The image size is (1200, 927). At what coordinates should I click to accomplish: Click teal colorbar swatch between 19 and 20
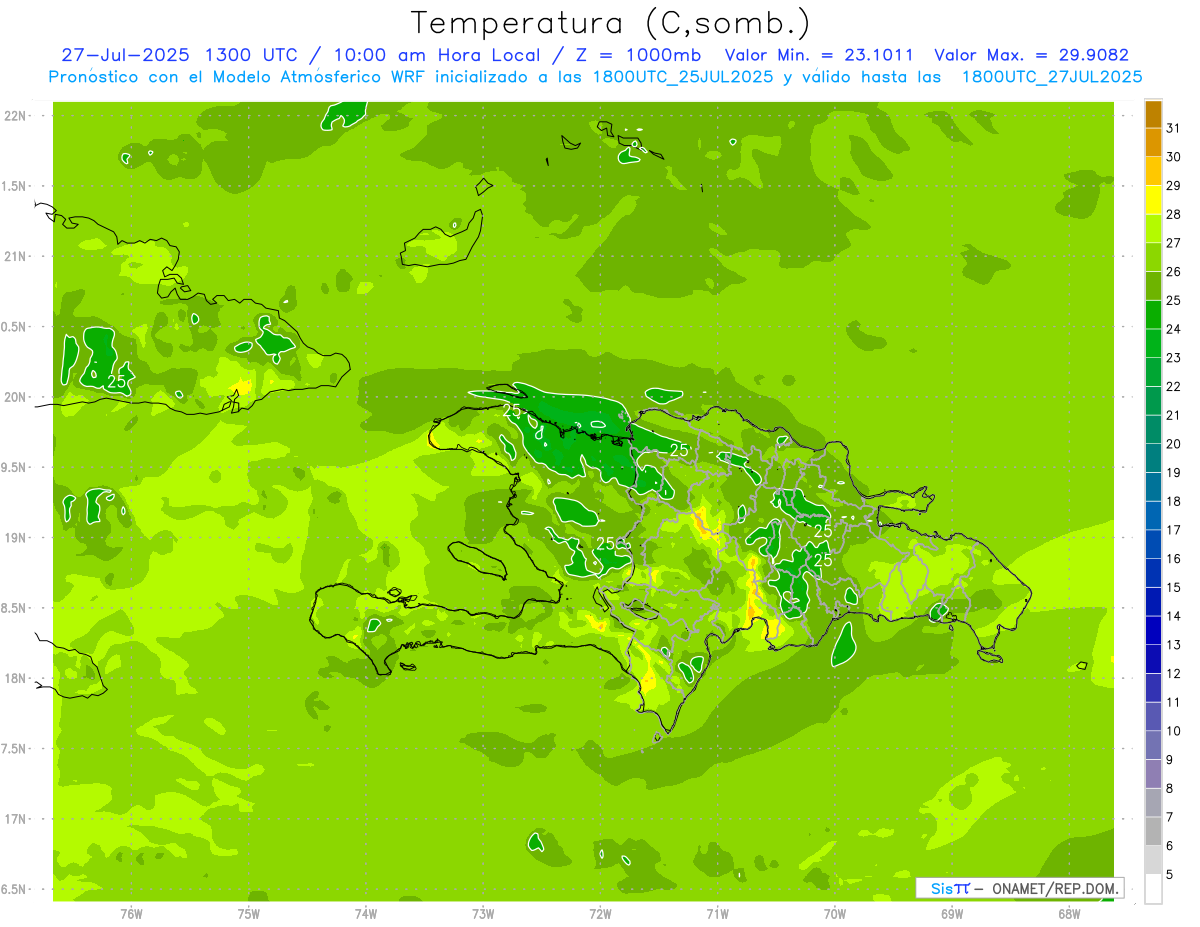pyautogui.click(x=1153, y=459)
